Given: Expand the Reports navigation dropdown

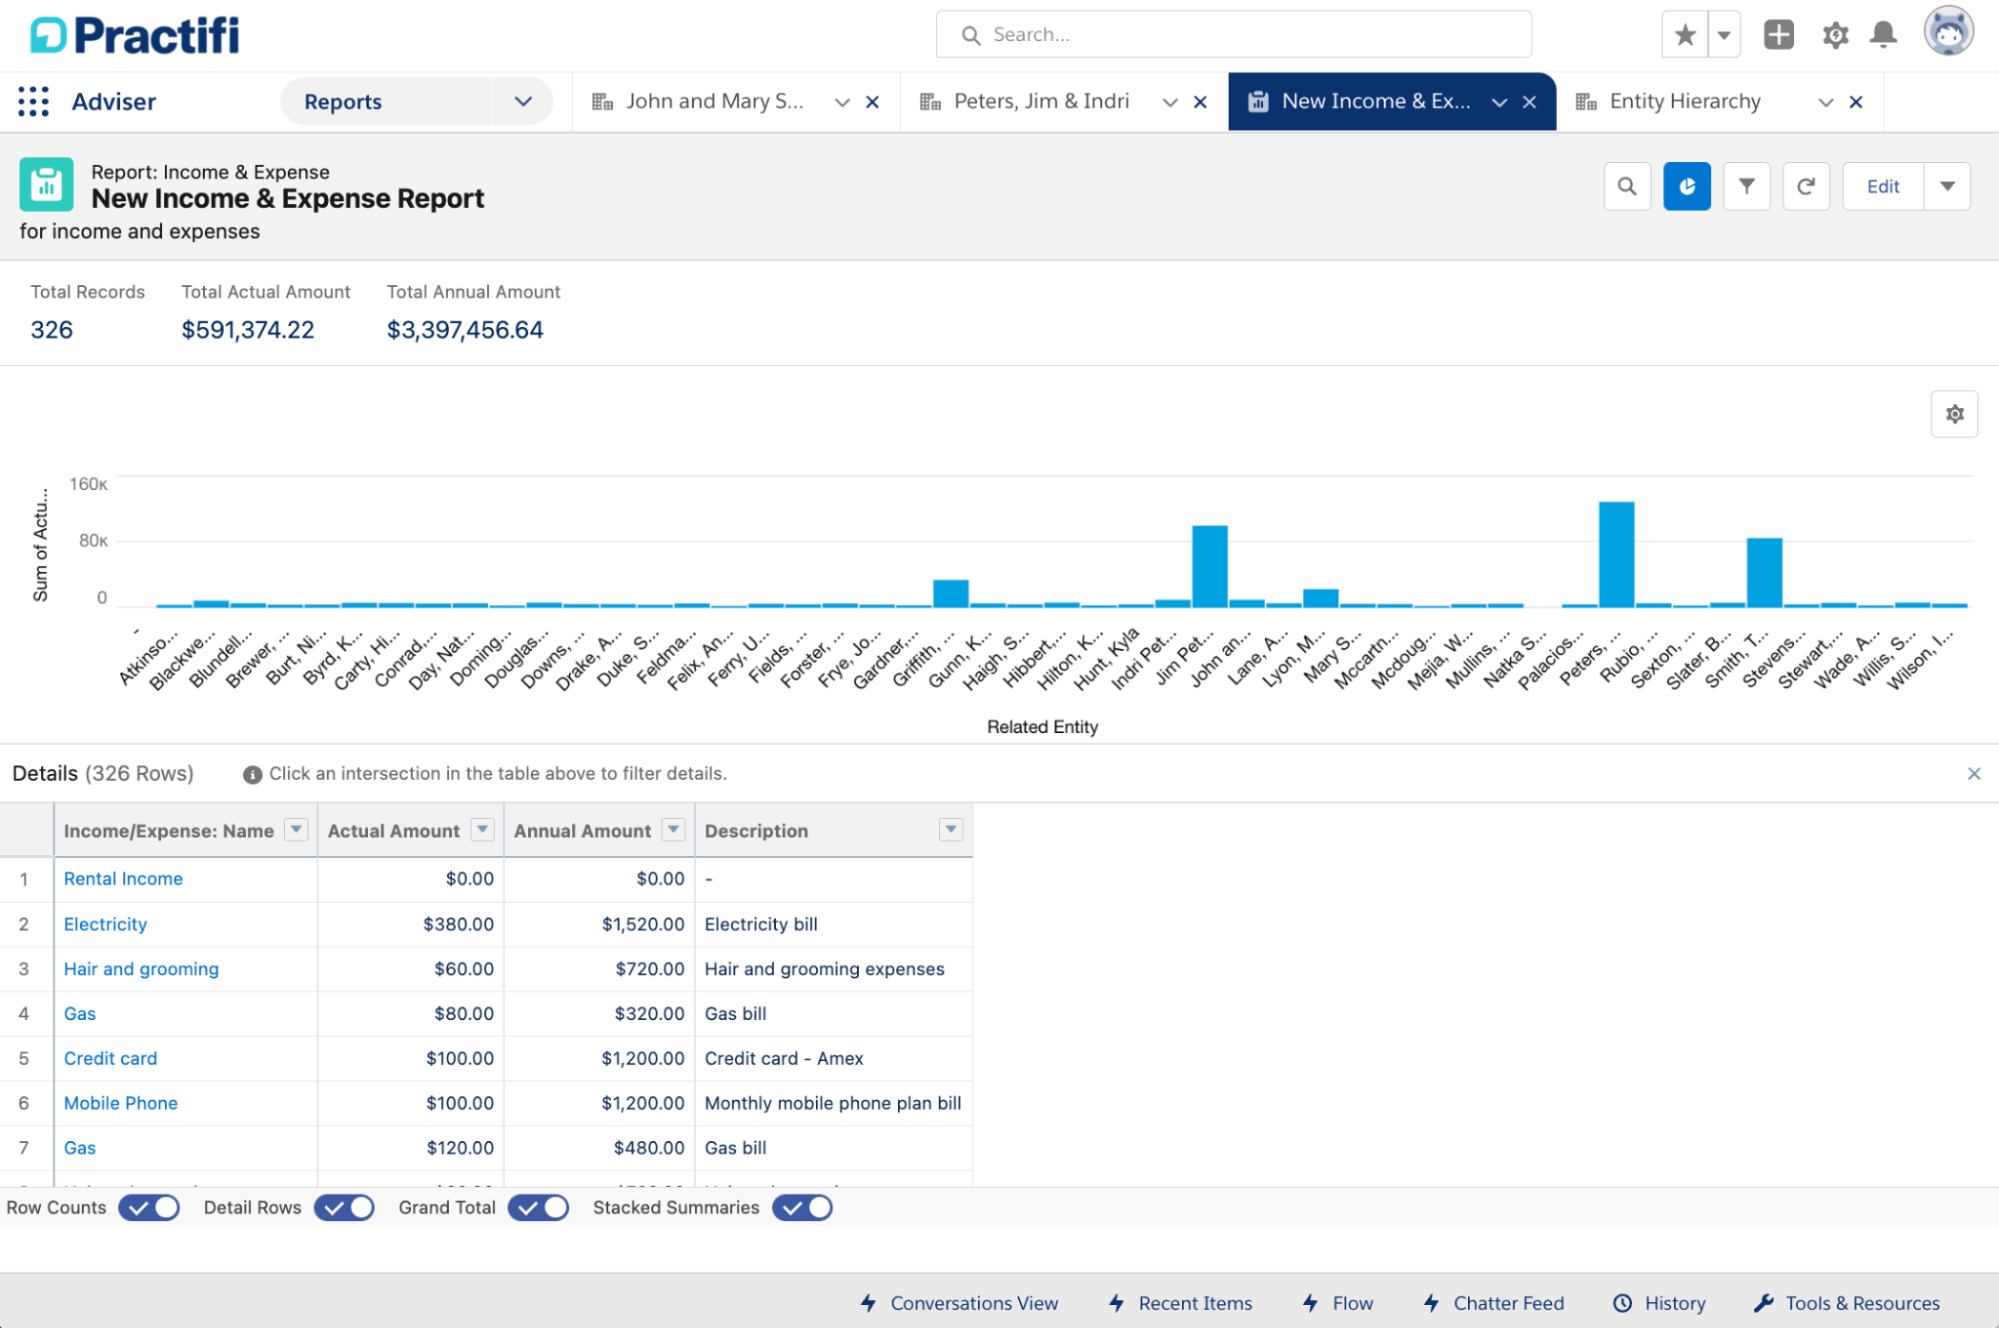Looking at the screenshot, I should (x=523, y=101).
